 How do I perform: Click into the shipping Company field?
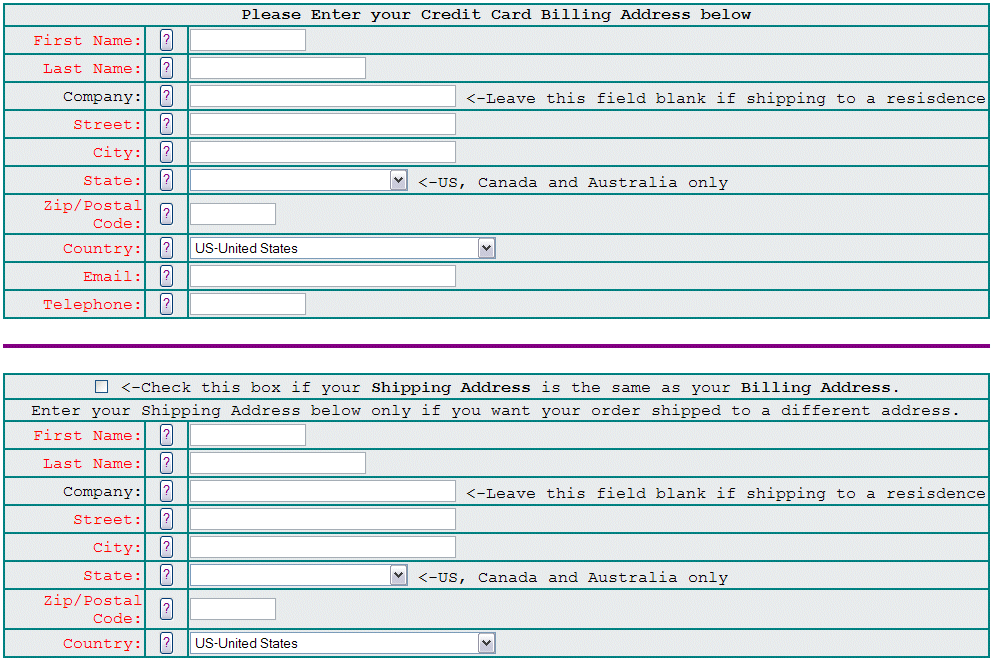[322, 492]
